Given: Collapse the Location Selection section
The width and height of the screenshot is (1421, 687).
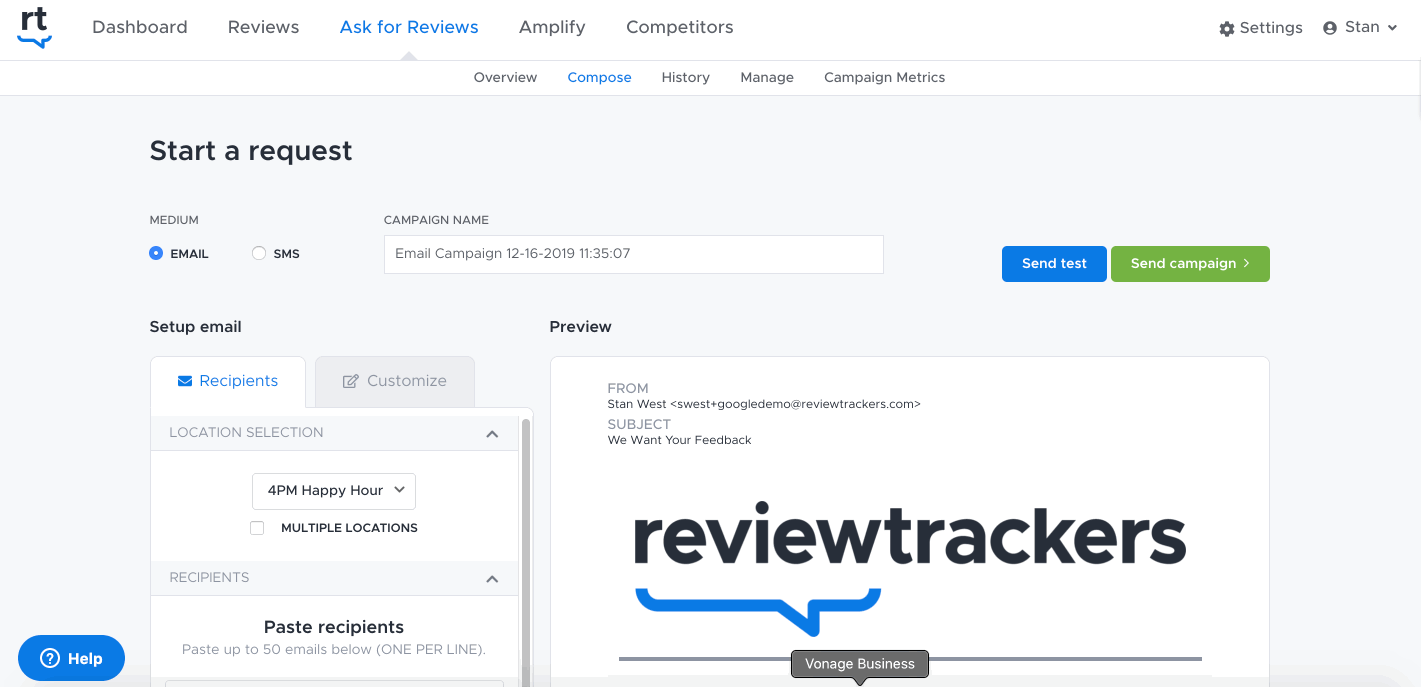Looking at the screenshot, I should click(492, 433).
